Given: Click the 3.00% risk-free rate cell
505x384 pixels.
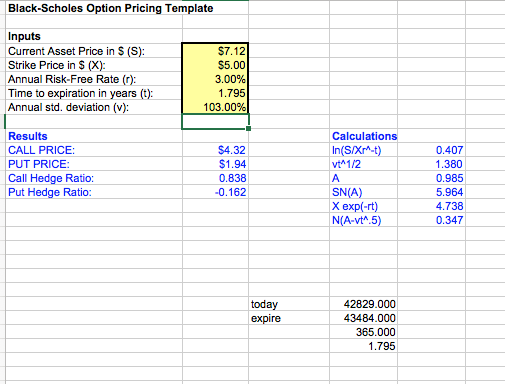Looking at the screenshot, I should coord(215,79).
